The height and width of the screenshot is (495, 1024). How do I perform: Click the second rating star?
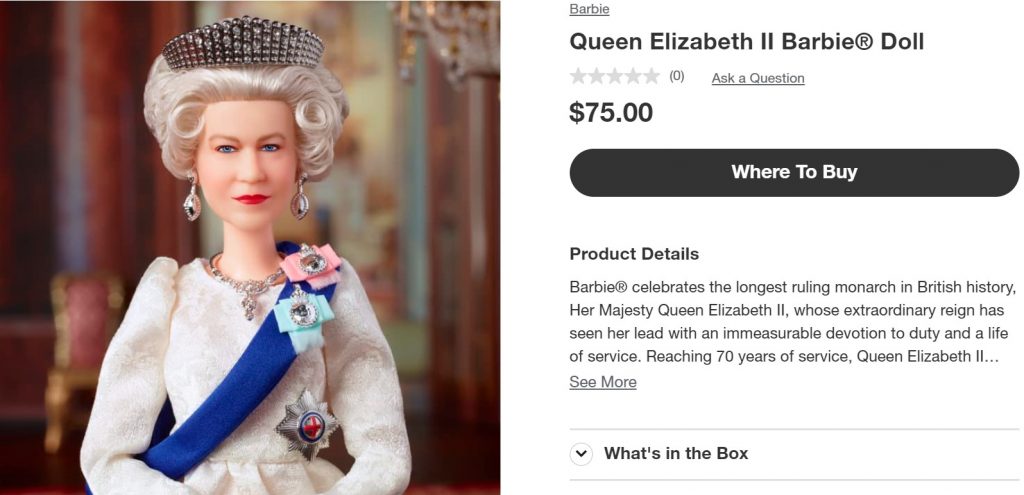point(596,76)
